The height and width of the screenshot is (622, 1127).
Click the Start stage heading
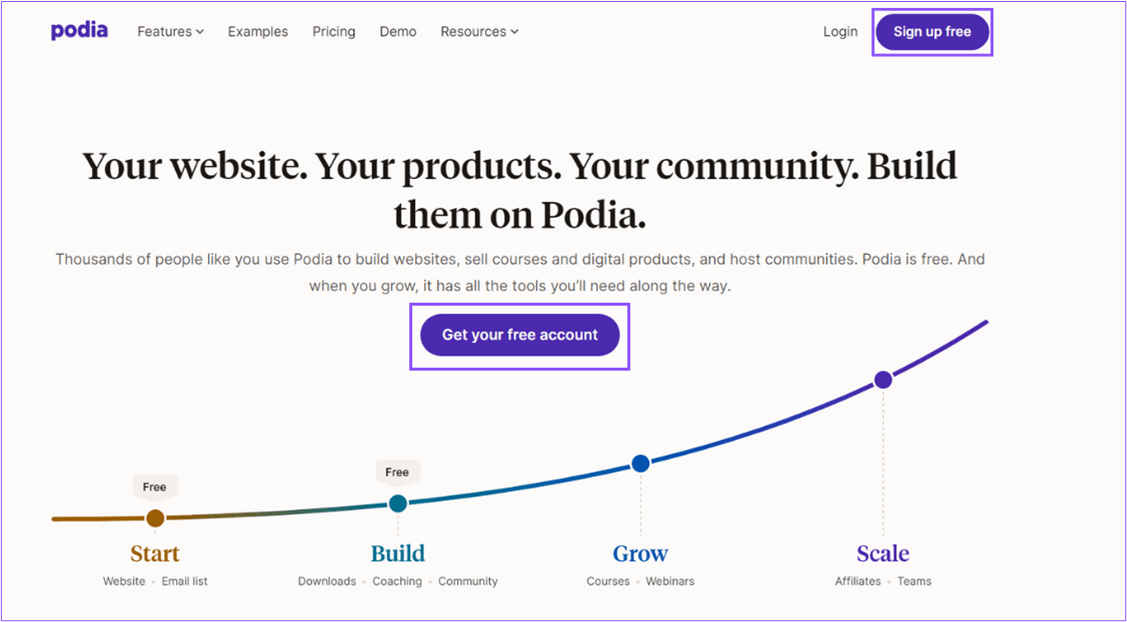click(155, 554)
